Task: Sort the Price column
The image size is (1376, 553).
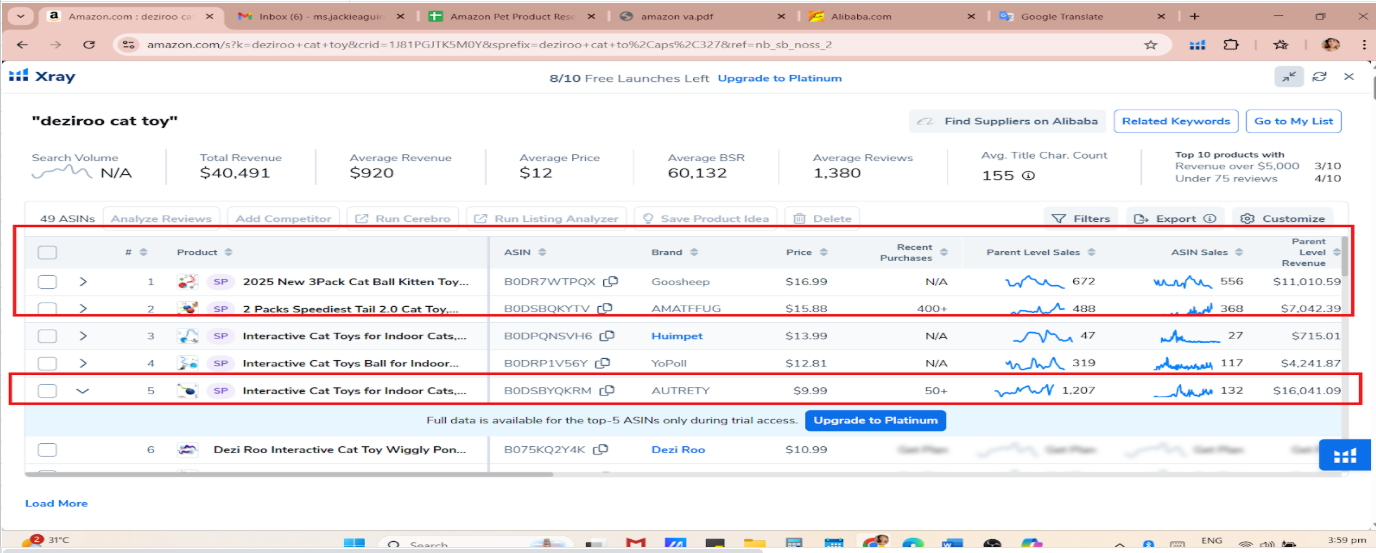Action: [824, 252]
